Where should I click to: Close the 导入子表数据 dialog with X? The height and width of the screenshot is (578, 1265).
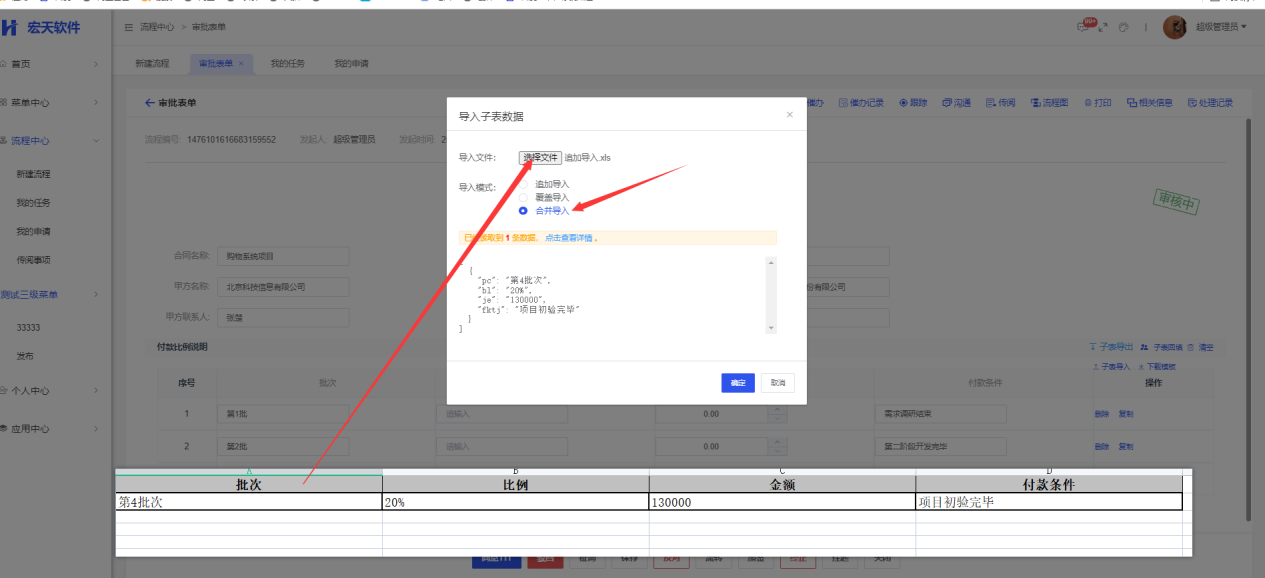(x=789, y=115)
